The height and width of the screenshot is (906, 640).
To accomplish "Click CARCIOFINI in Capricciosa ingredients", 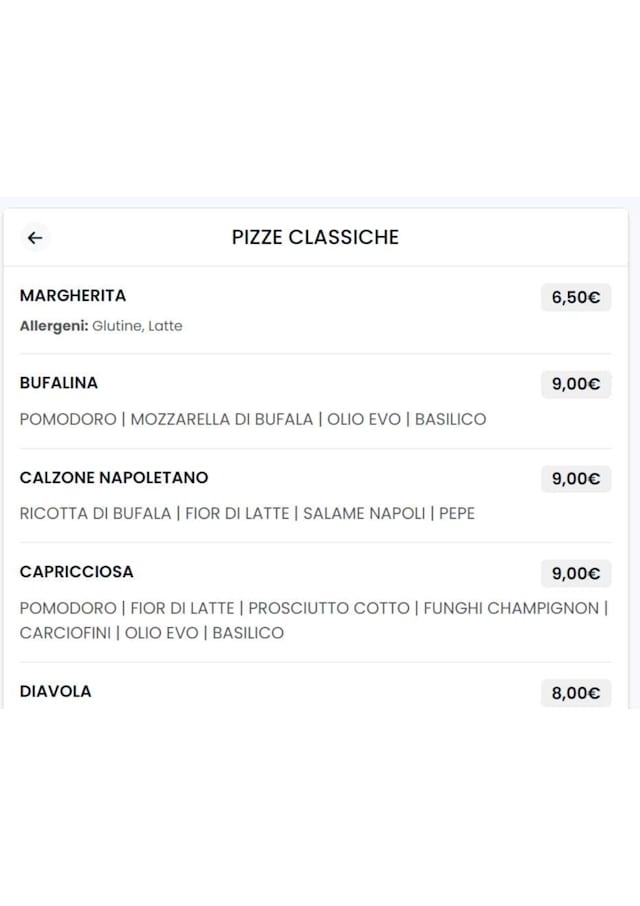I will click(64, 633).
